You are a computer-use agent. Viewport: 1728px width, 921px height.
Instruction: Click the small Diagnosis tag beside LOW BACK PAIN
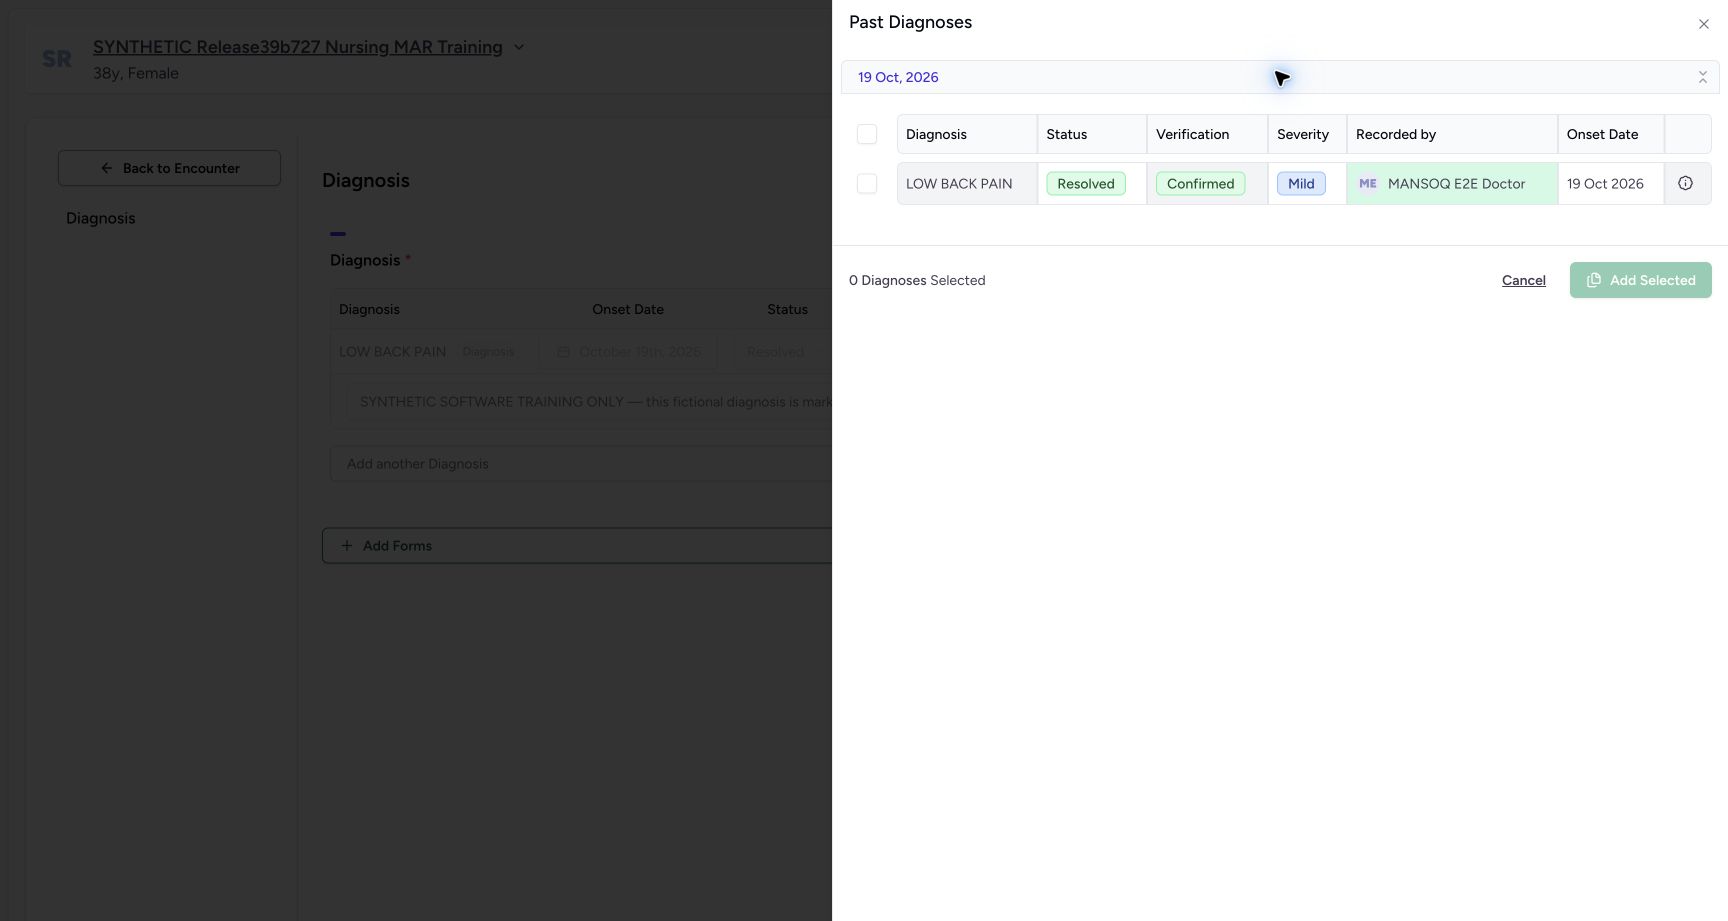point(488,352)
